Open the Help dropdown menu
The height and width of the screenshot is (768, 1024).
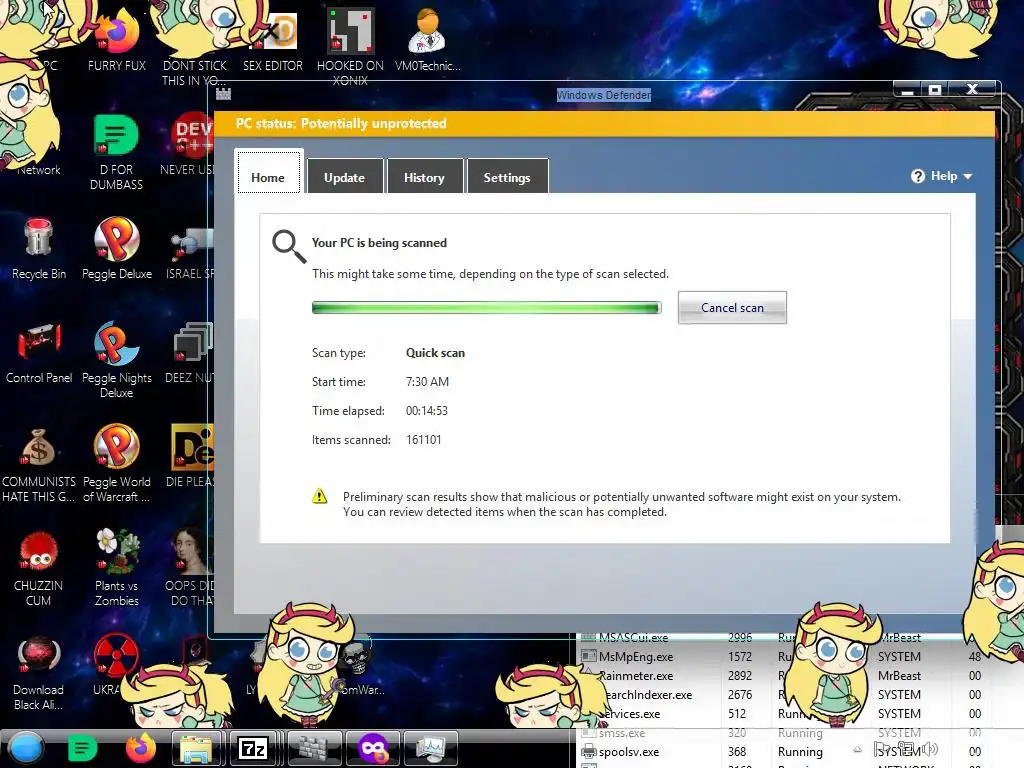(942, 176)
